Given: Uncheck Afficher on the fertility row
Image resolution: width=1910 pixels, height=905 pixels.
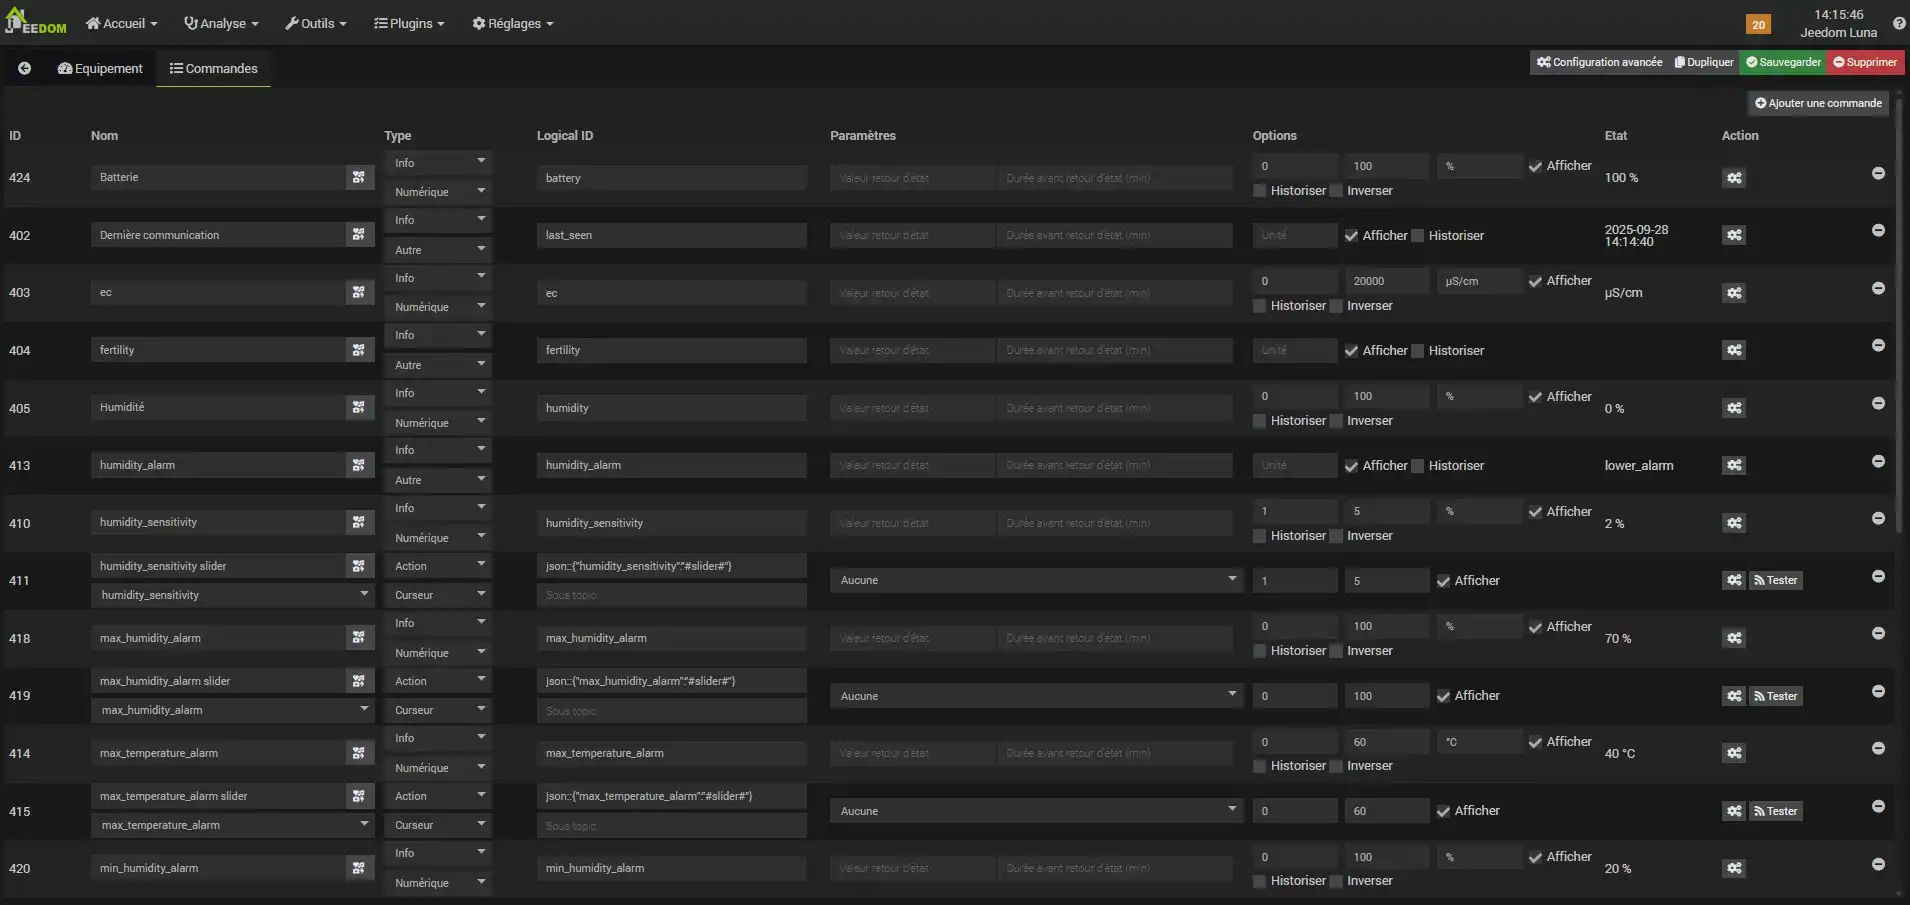Looking at the screenshot, I should point(1351,351).
